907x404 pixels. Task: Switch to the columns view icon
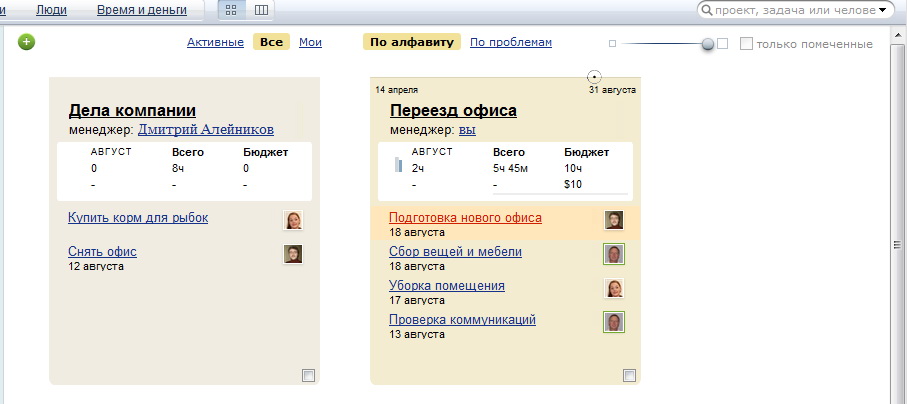click(x=261, y=10)
